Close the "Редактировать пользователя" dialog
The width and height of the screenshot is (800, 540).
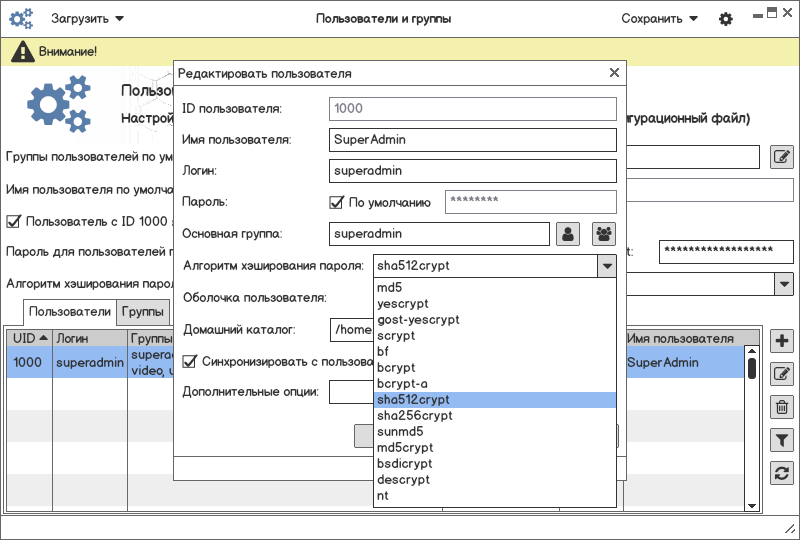tap(615, 73)
